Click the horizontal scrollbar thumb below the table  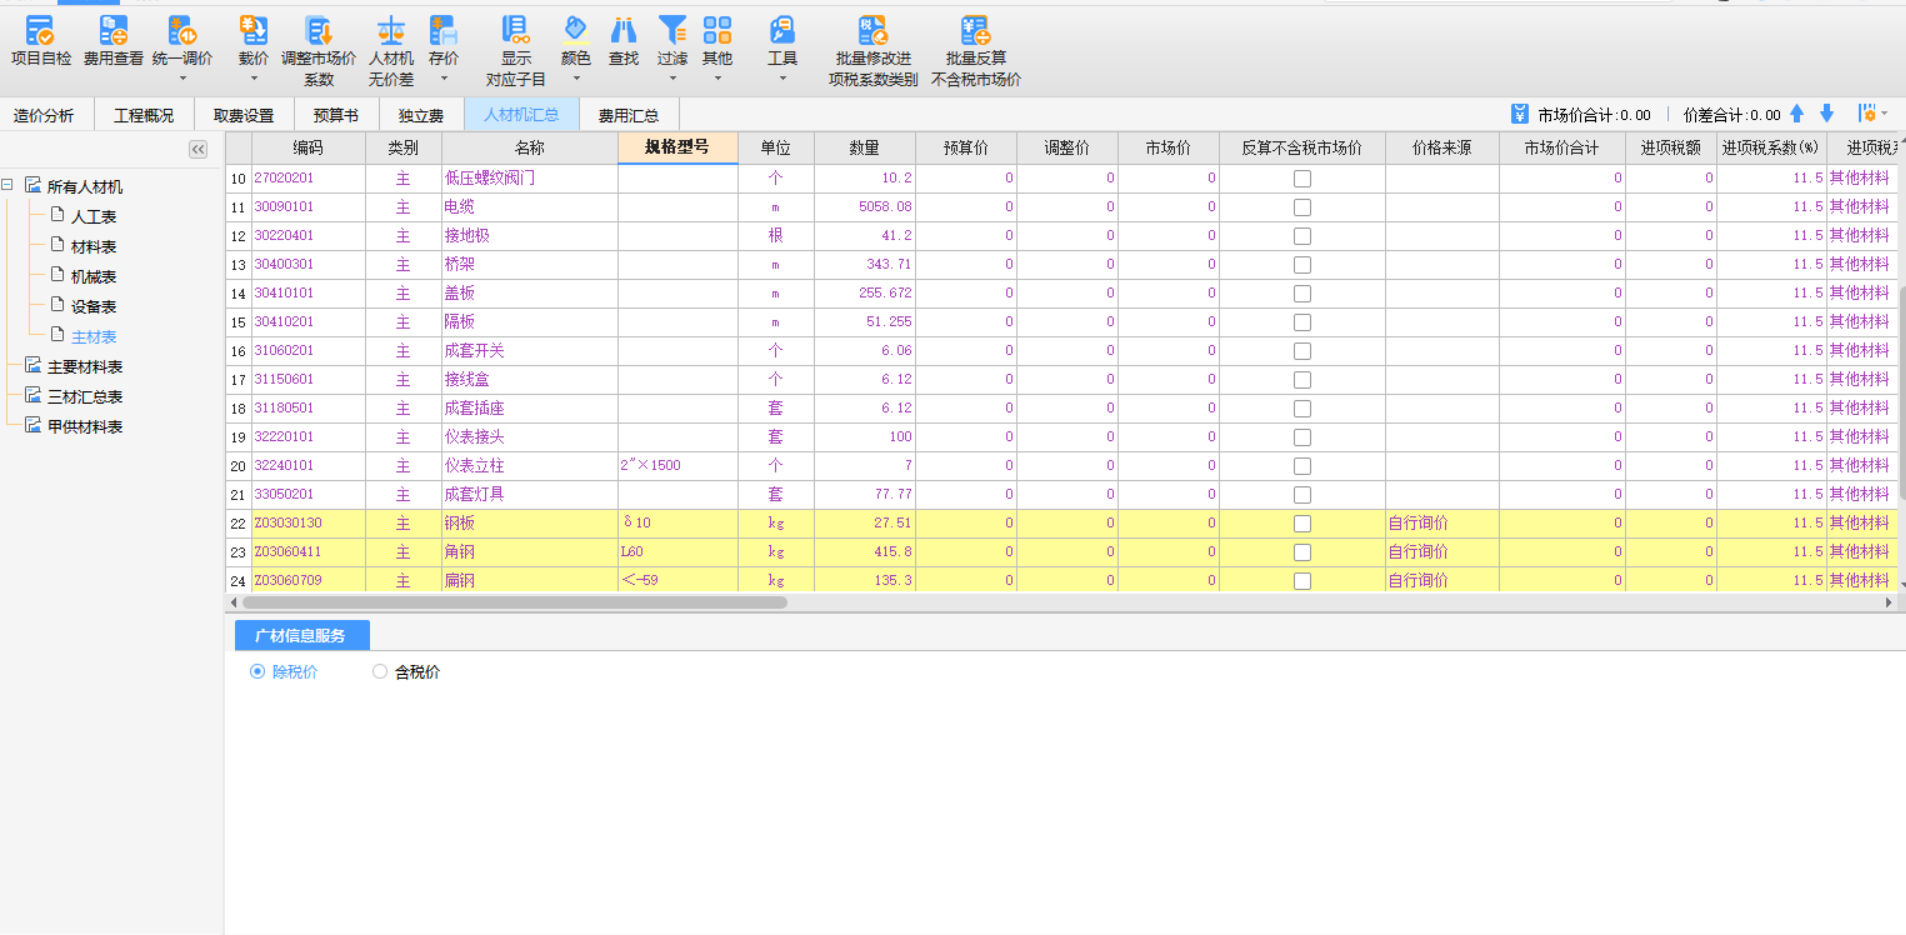tap(514, 602)
